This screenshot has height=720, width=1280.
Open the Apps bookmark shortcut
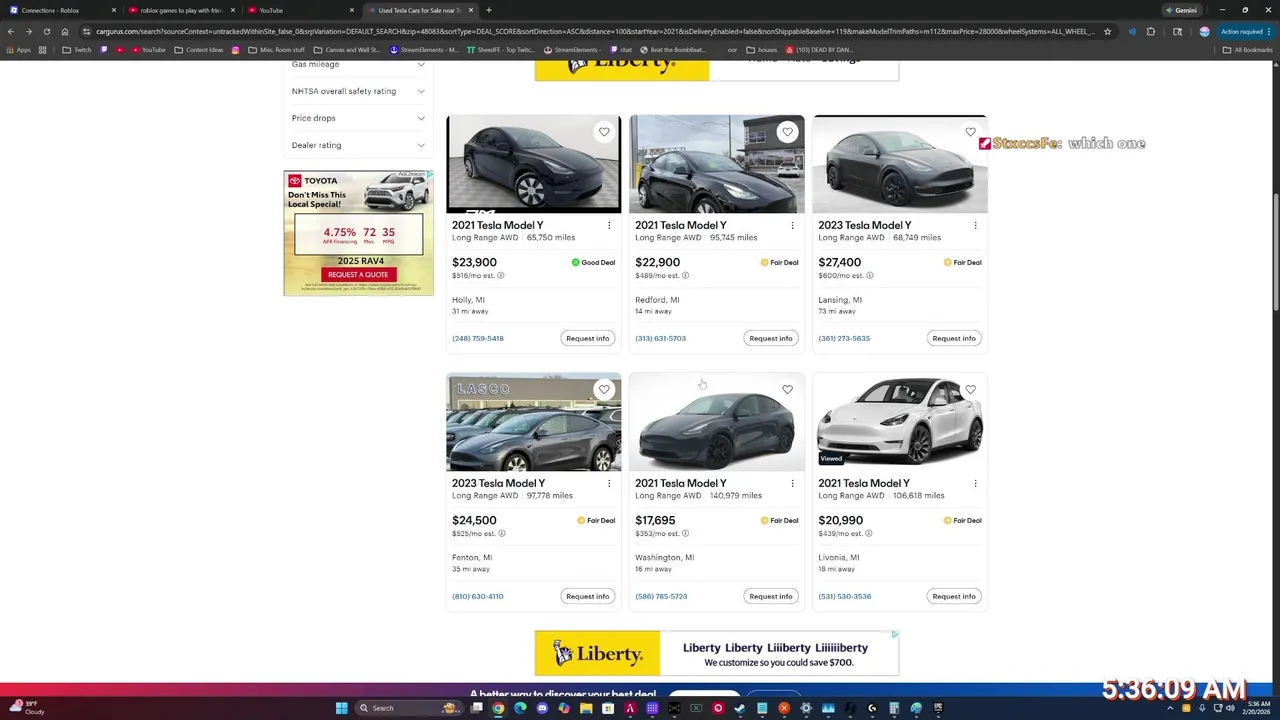coord(19,49)
